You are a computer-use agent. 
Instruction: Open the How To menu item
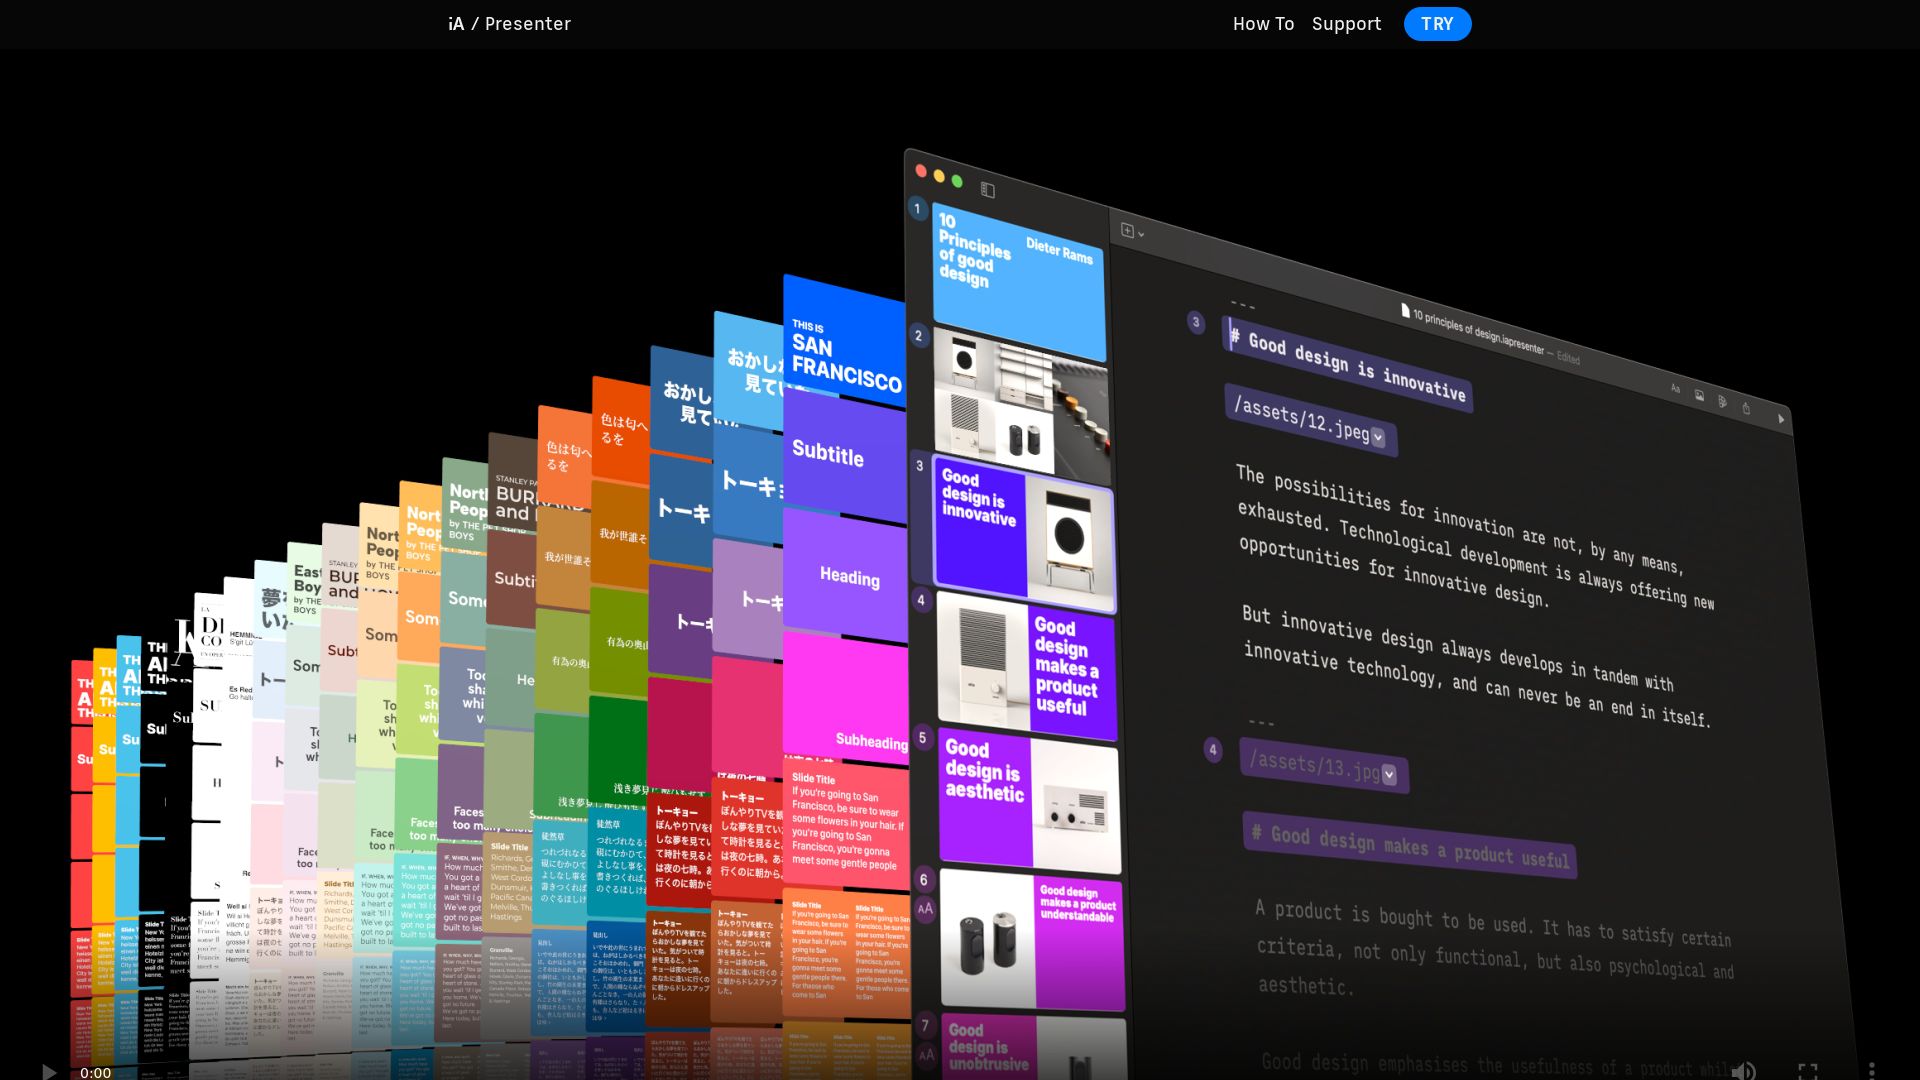click(x=1263, y=24)
